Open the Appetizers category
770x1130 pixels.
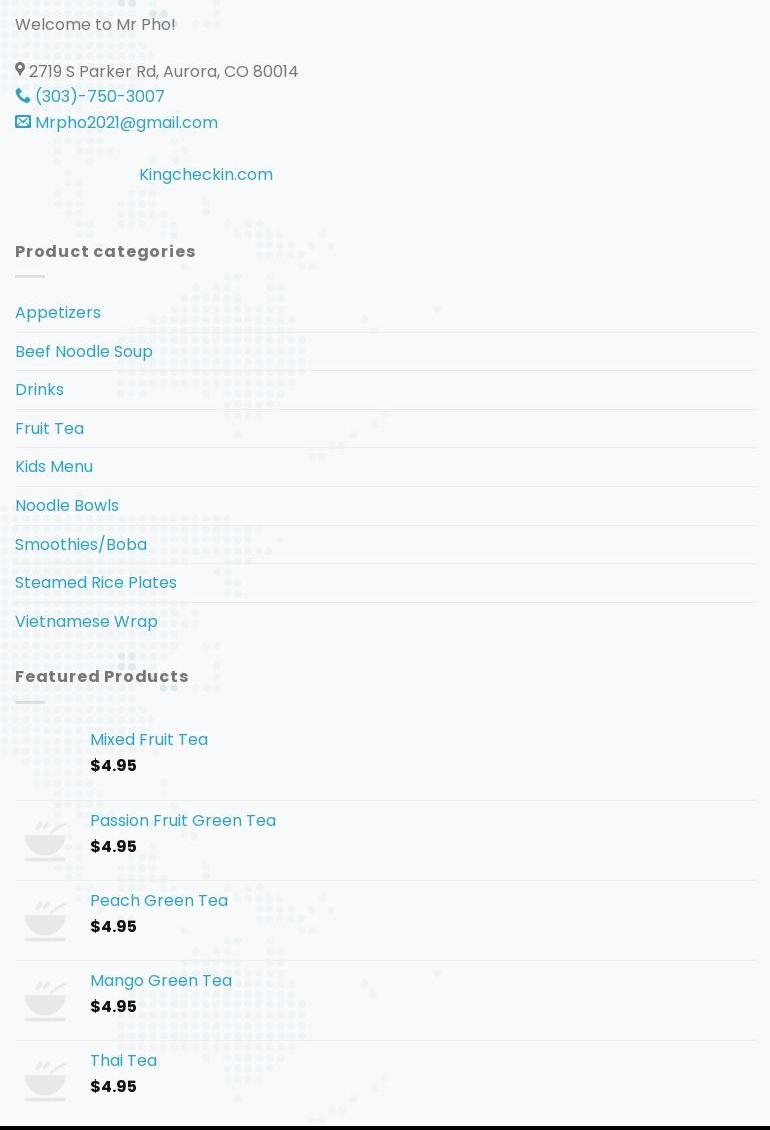click(x=58, y=312)
